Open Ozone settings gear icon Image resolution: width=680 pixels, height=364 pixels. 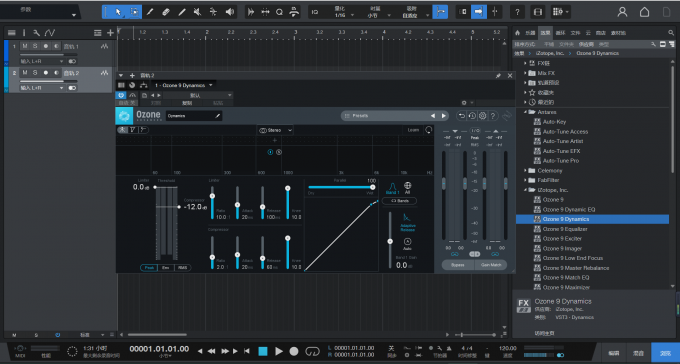pyautogui.click(x=482, y=116)
